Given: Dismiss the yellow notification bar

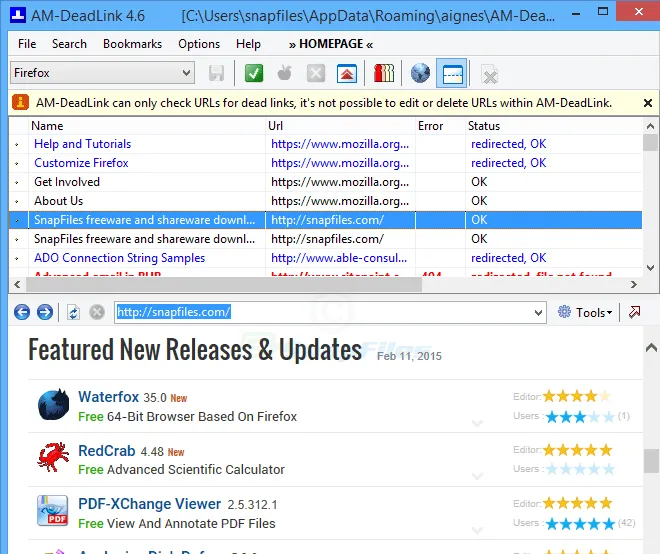Looking at the screenshot, I should point(648,103).
